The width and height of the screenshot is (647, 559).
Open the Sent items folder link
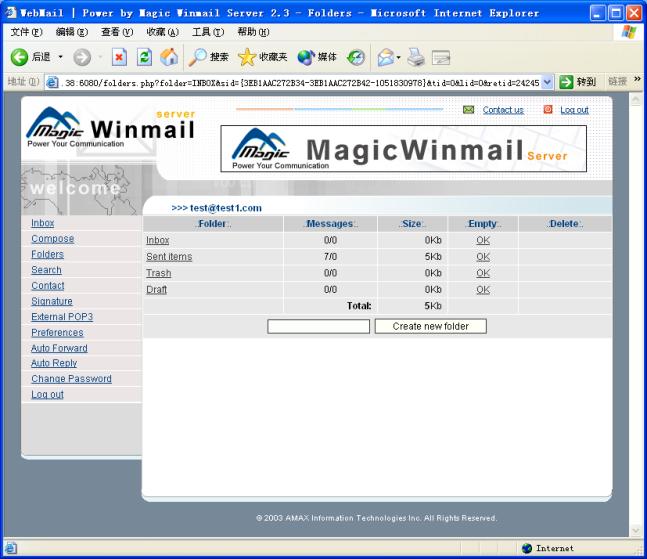click(169, 257)
